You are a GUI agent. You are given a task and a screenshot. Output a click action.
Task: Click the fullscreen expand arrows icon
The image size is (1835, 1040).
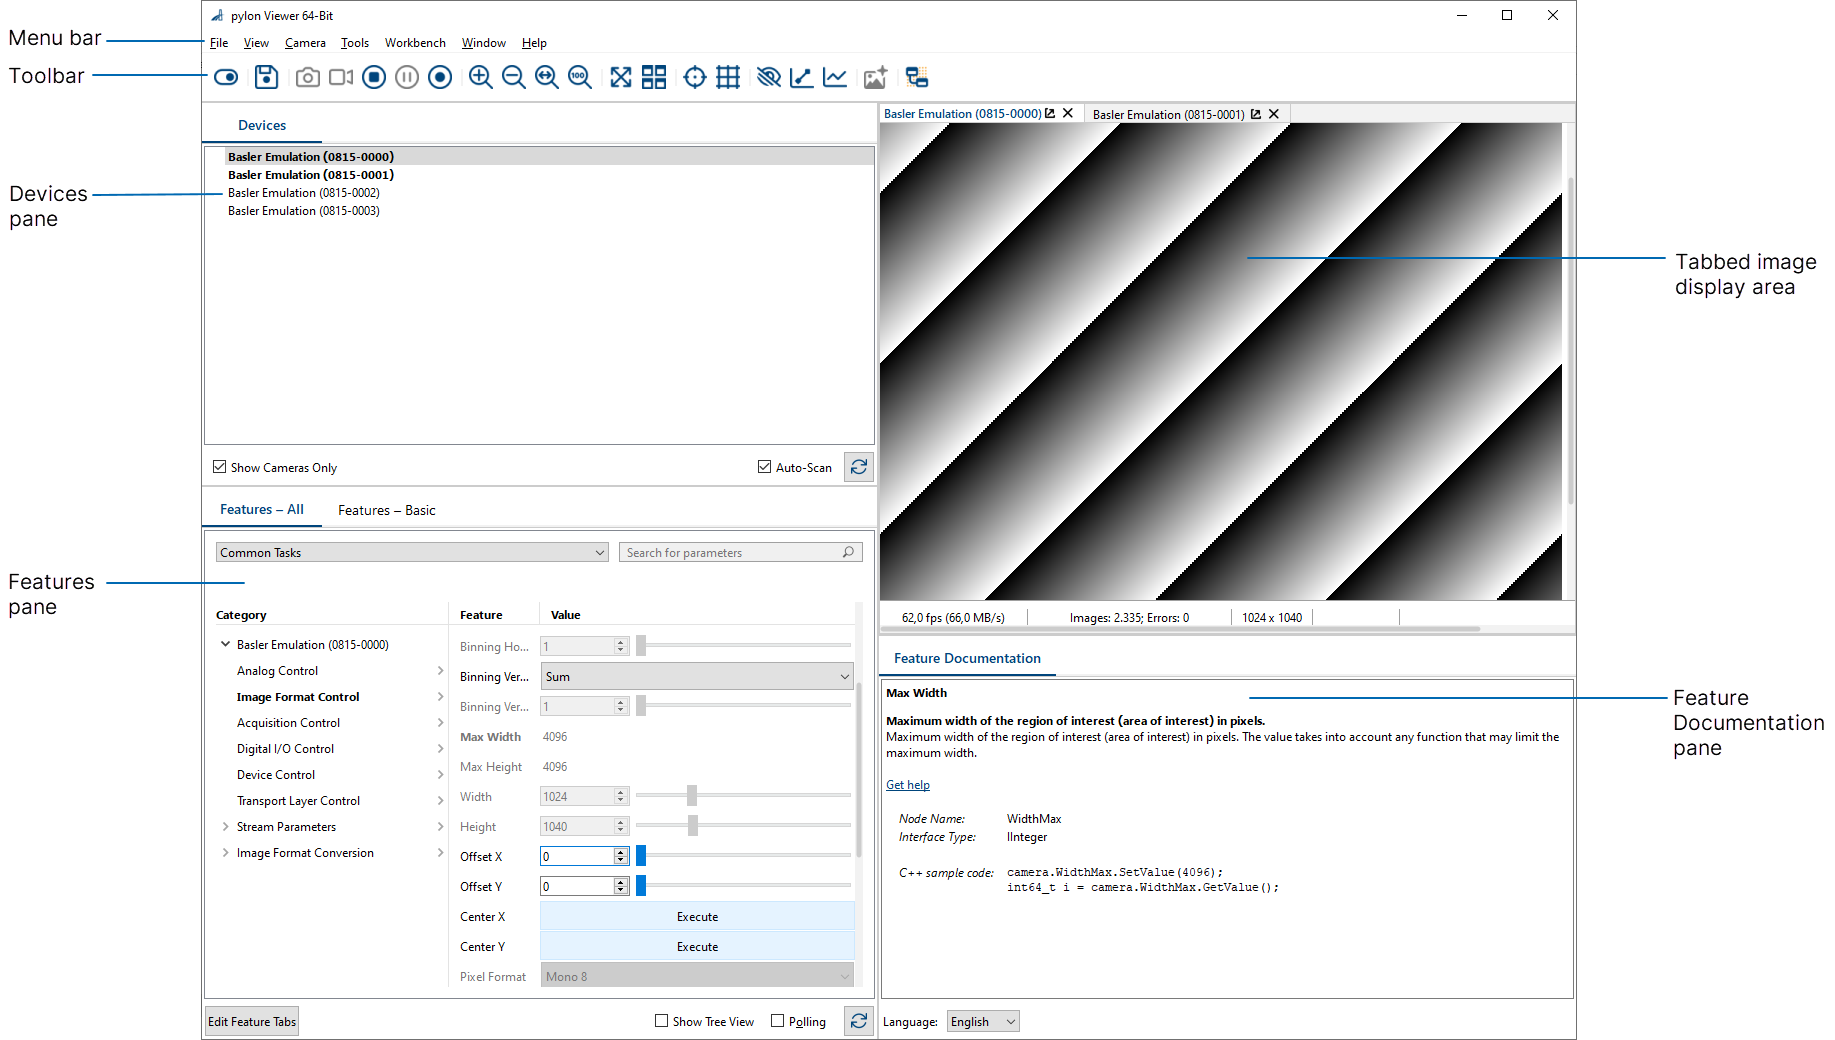click(621, 77)
